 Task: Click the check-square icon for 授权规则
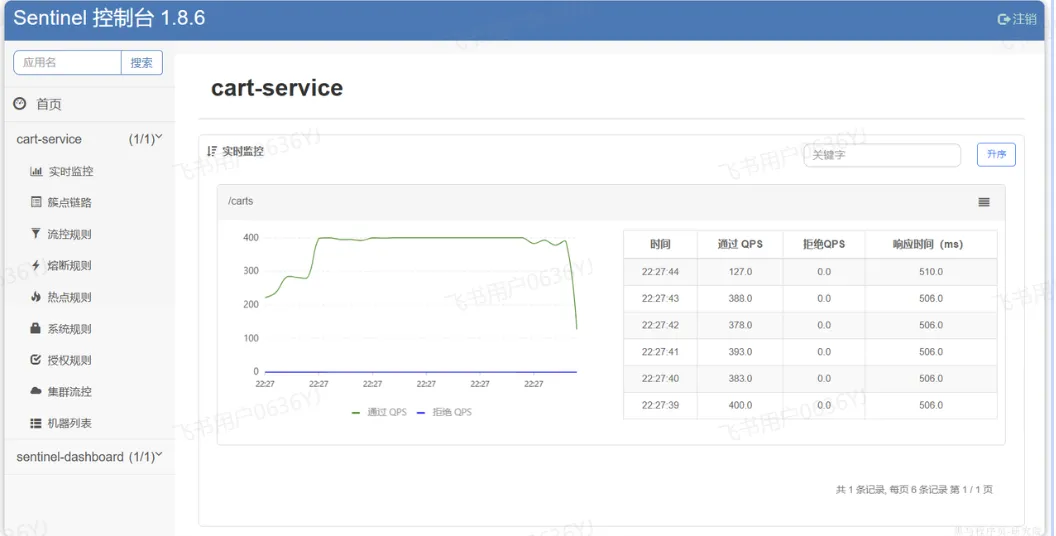[x=36, y=360]
